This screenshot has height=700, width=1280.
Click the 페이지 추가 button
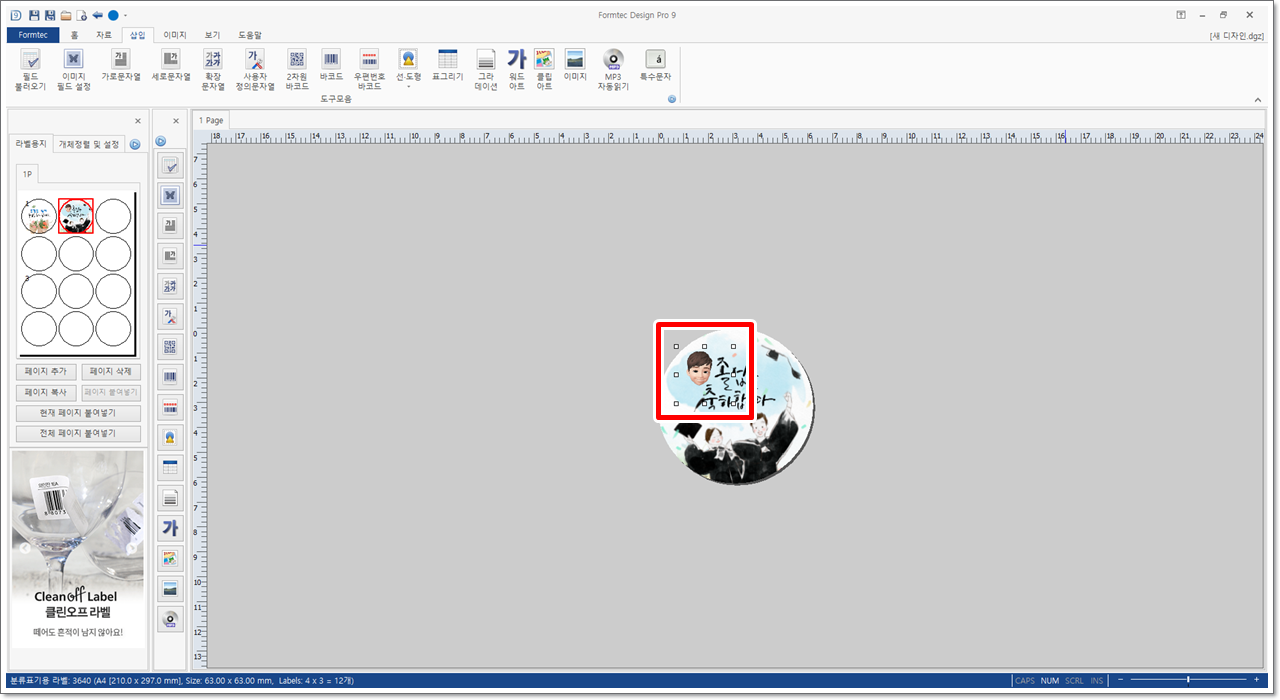tap(46, 371)
